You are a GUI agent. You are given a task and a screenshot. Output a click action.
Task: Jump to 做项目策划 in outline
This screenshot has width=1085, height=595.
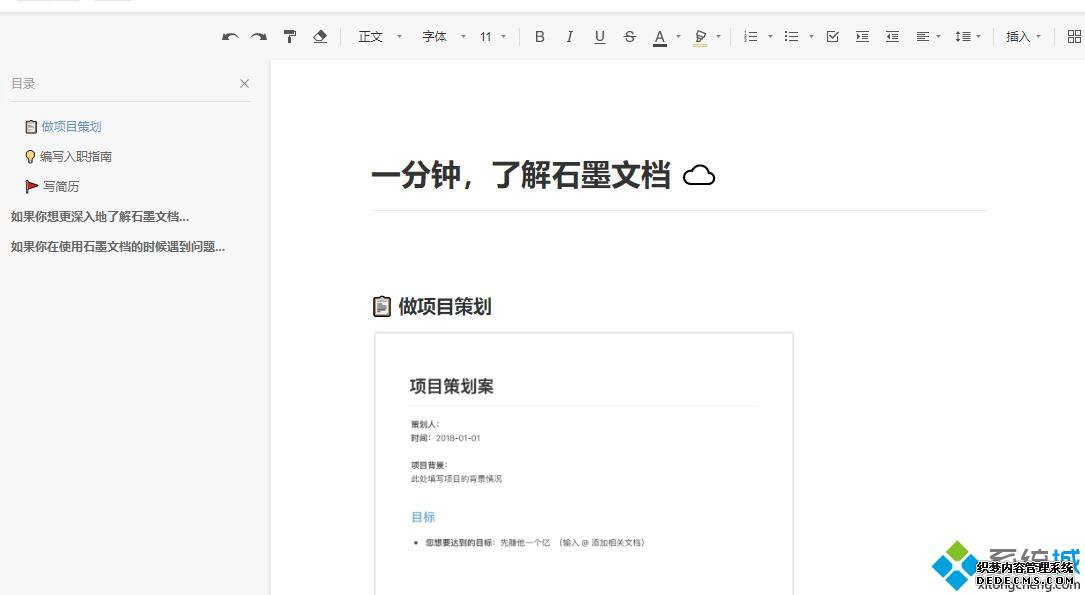(x=71, y=127)
